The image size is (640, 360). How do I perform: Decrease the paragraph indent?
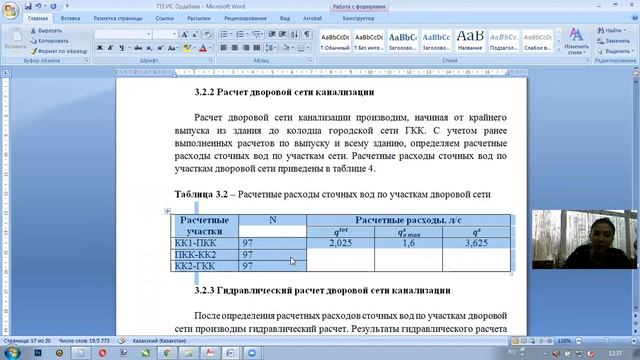click(272, 34)
